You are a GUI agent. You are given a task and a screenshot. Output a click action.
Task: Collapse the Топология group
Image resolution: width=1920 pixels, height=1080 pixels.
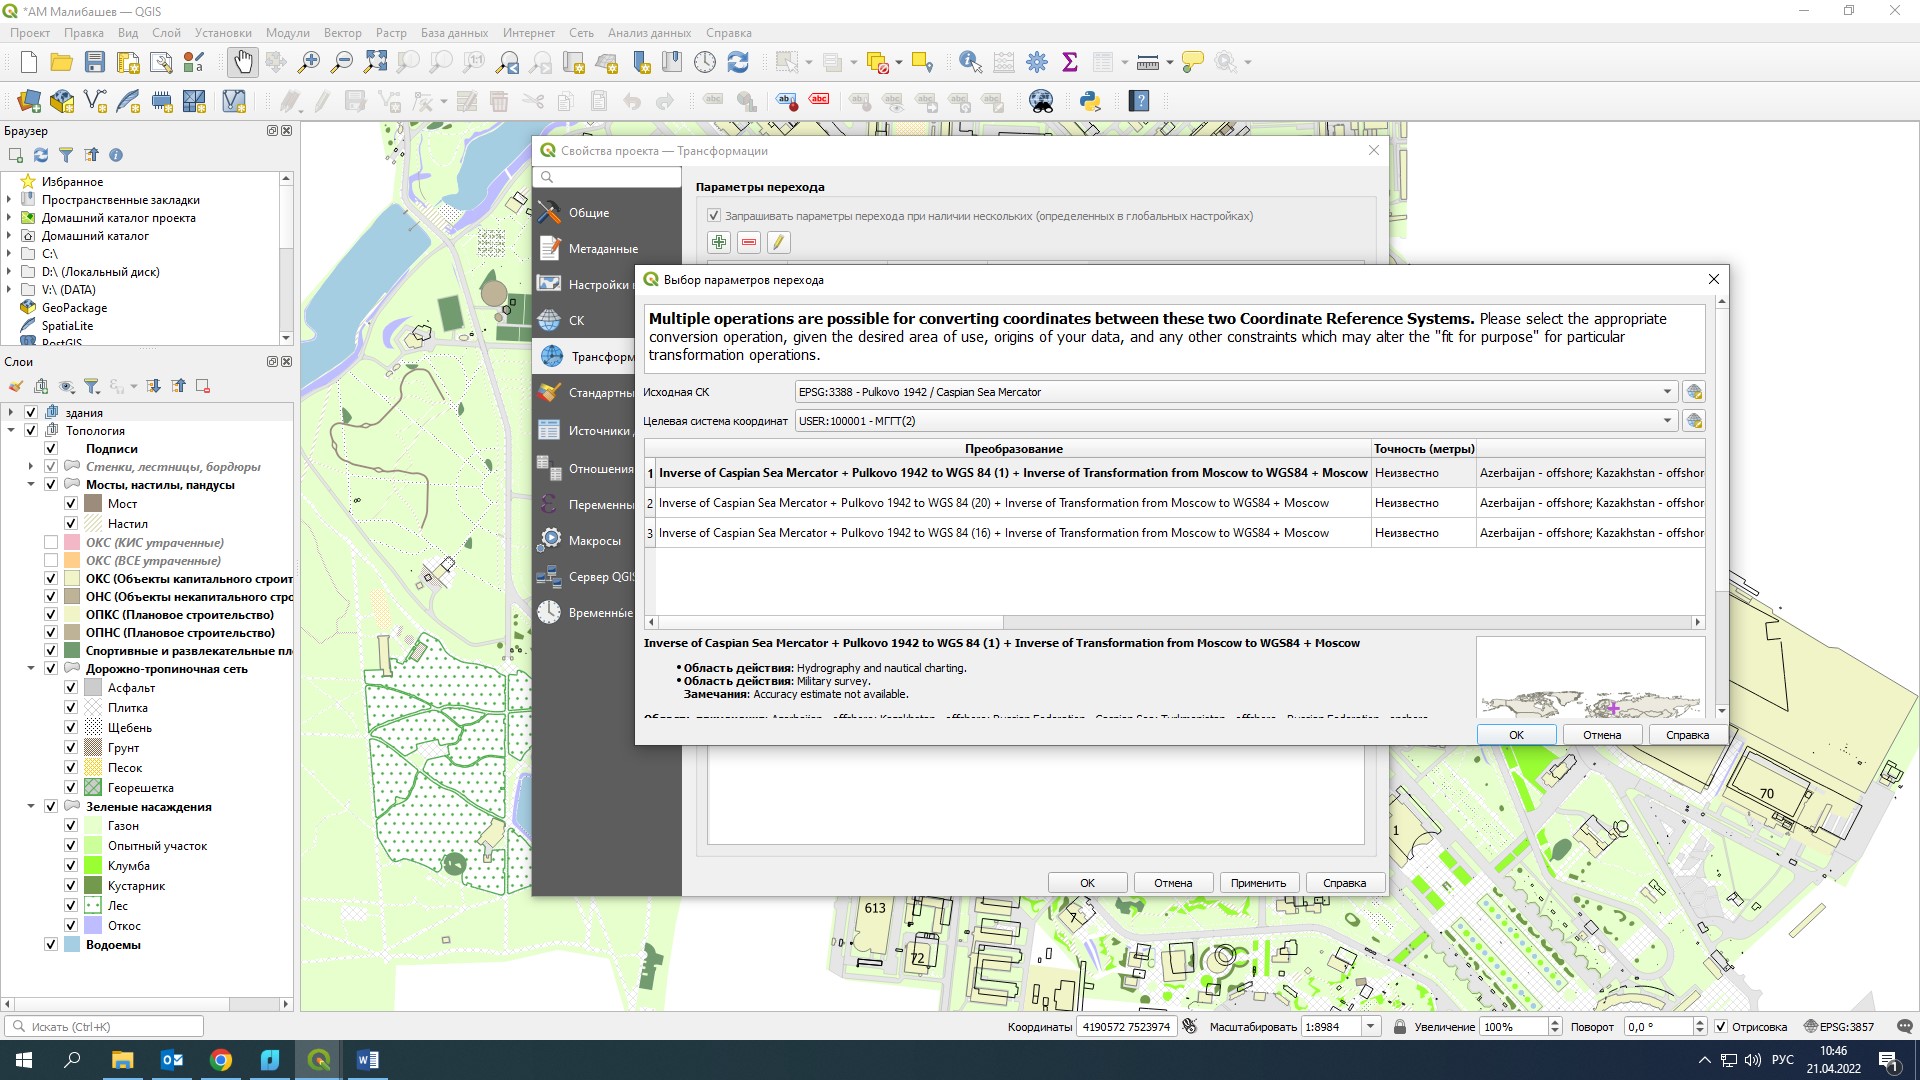point(11,430)
